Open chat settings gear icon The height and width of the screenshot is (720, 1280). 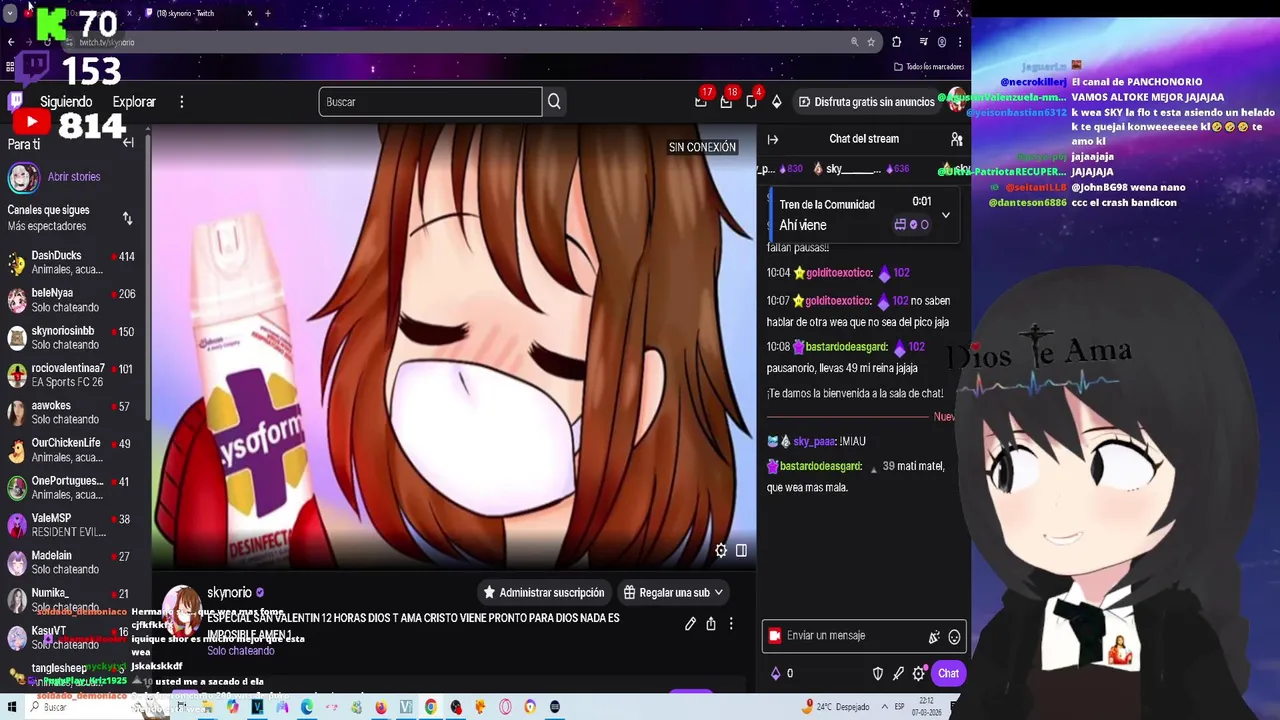918,674
